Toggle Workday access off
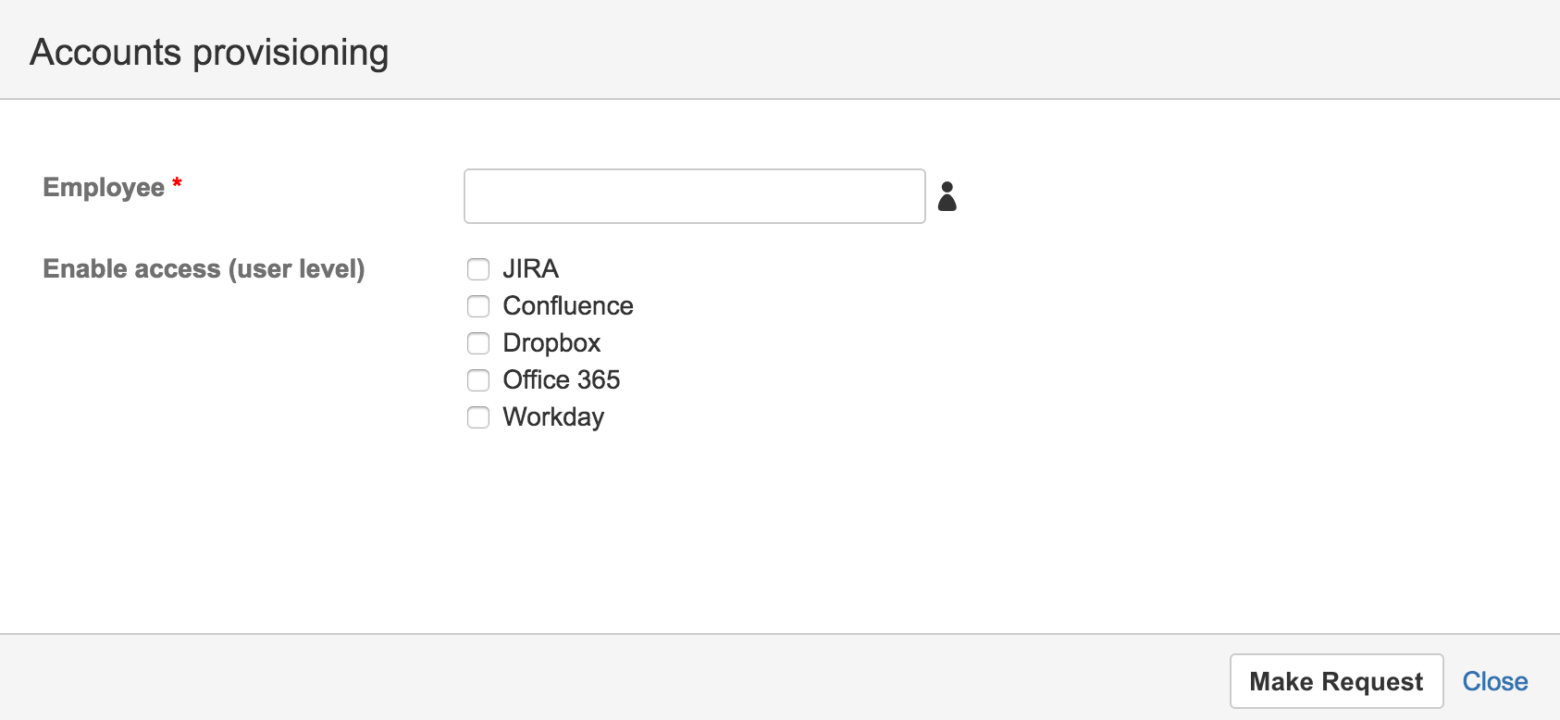1560x720 pixels. tap(478, 417)
